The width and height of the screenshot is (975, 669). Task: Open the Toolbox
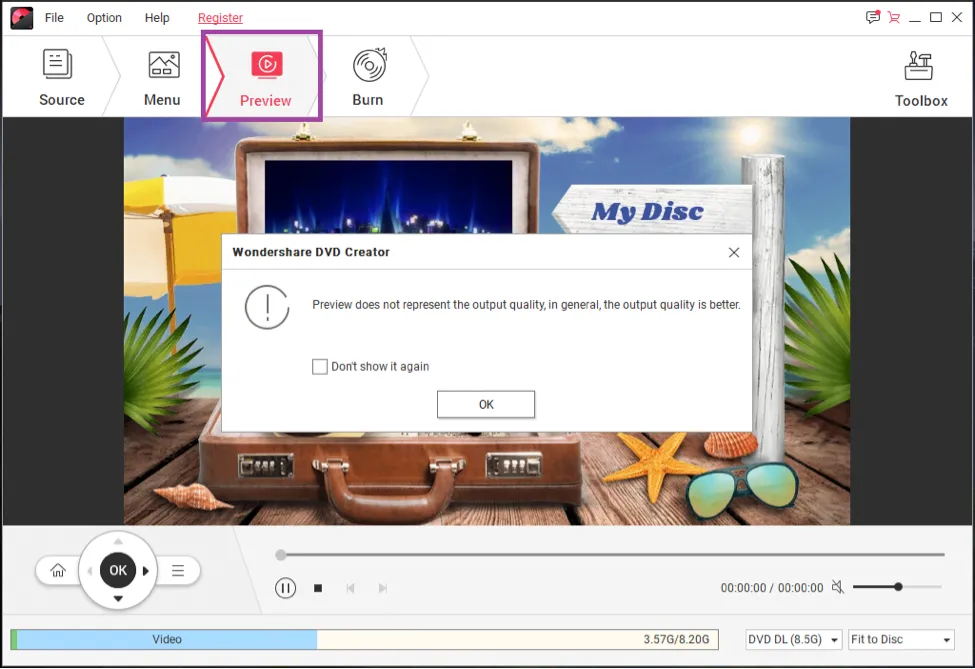click(921, 79)
